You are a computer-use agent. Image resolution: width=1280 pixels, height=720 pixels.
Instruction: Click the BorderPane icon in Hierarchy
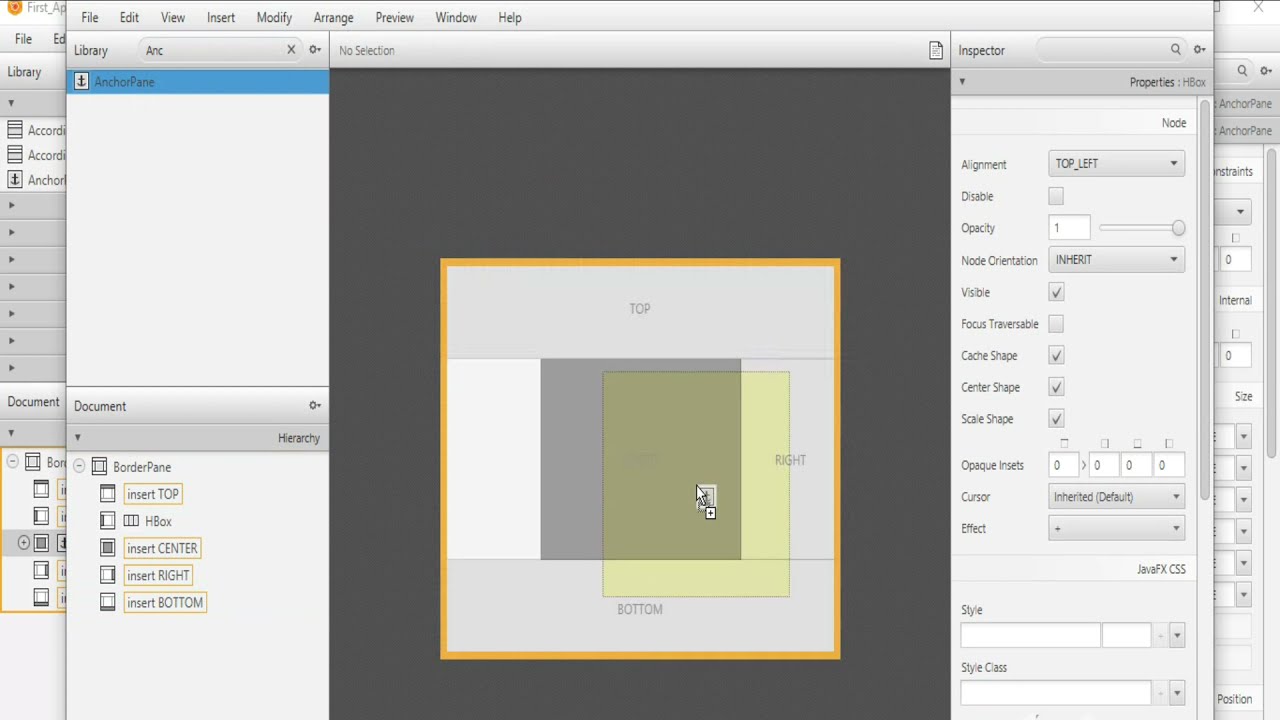99,467
